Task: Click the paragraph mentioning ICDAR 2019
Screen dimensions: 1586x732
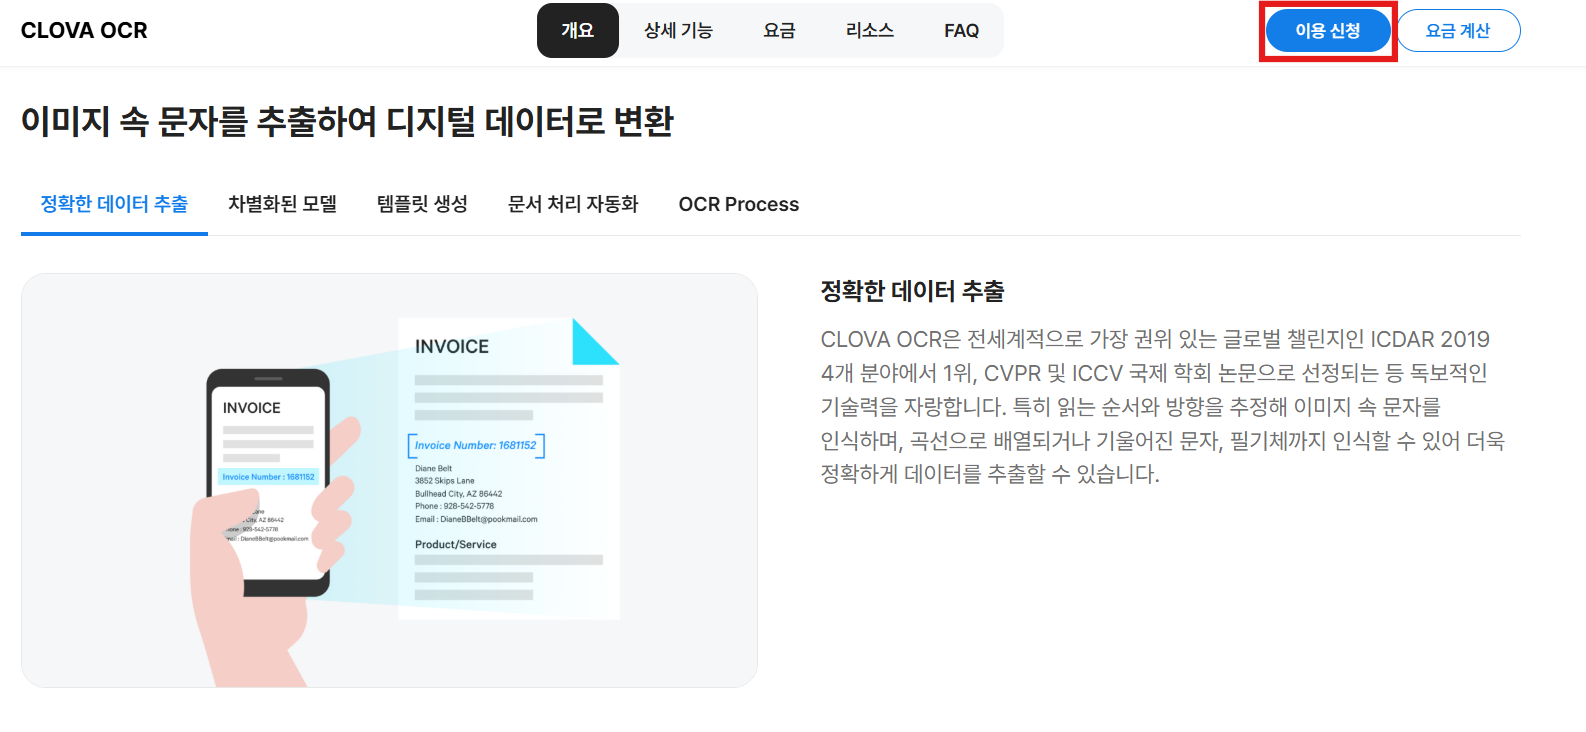Action: click(1162, 406)
